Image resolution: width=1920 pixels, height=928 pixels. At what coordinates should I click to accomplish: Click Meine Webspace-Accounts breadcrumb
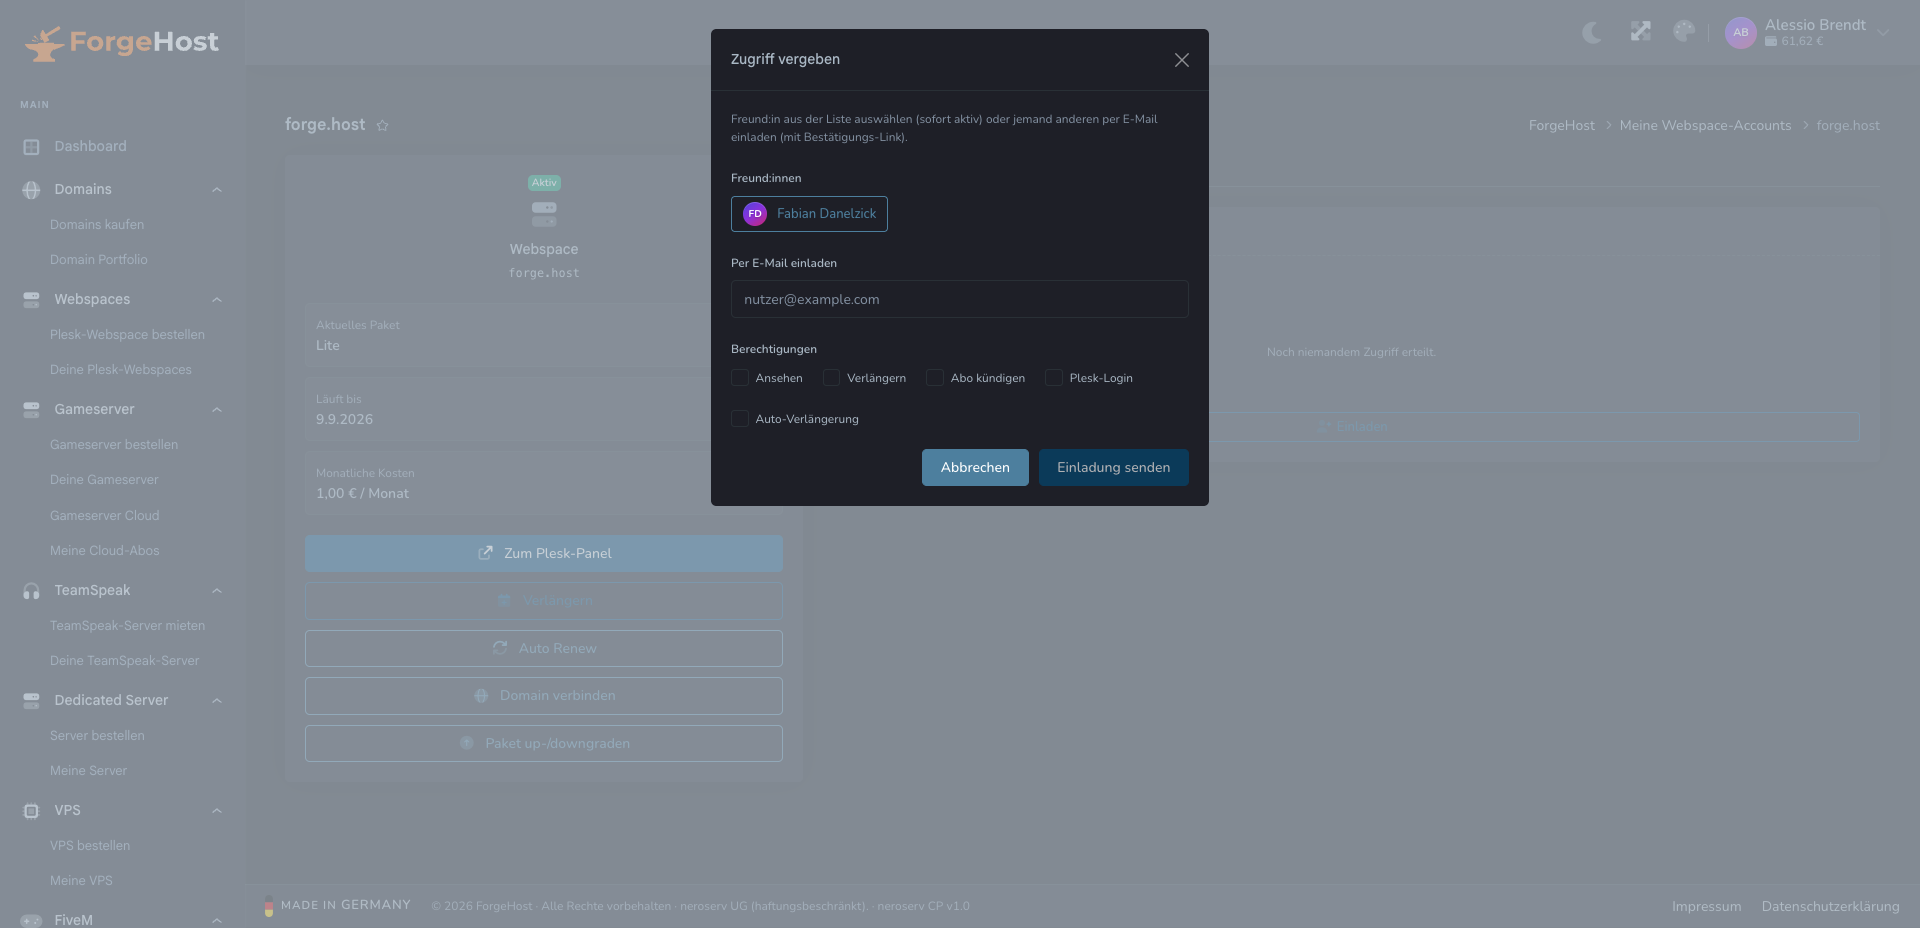click(1705, 126)
